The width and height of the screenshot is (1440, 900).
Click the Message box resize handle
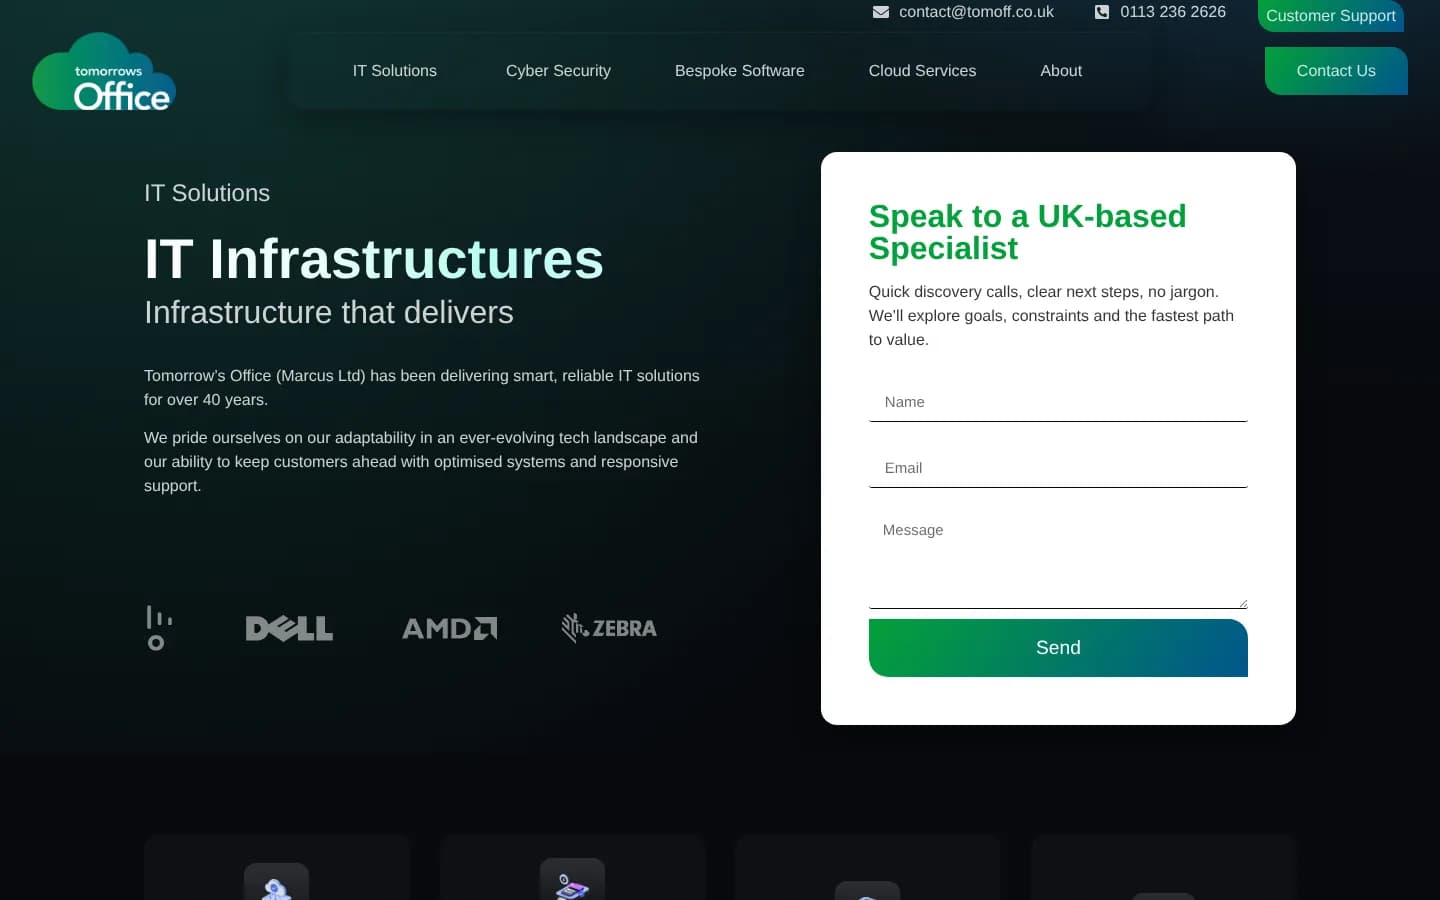1243,603
